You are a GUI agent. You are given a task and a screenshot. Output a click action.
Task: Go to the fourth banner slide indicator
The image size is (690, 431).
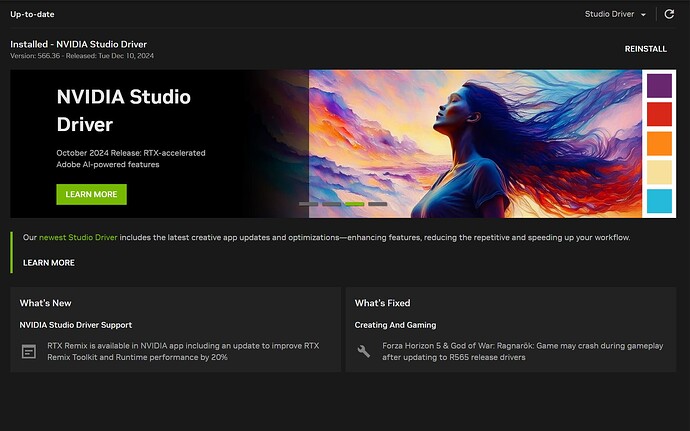(x=377, y=204)
